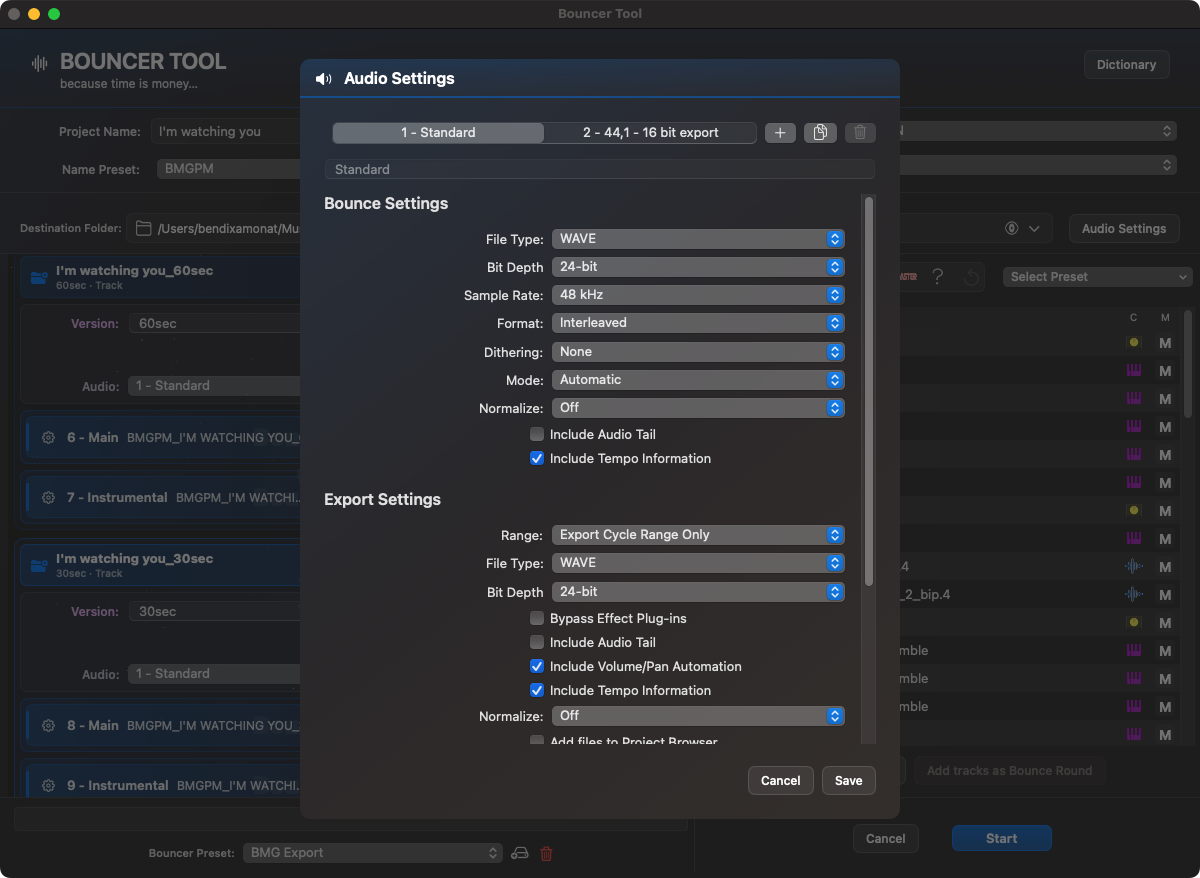The width and height of the screenshot is (1200, 878).
Task: Click the Project Name input field
Action: point(225,131)
